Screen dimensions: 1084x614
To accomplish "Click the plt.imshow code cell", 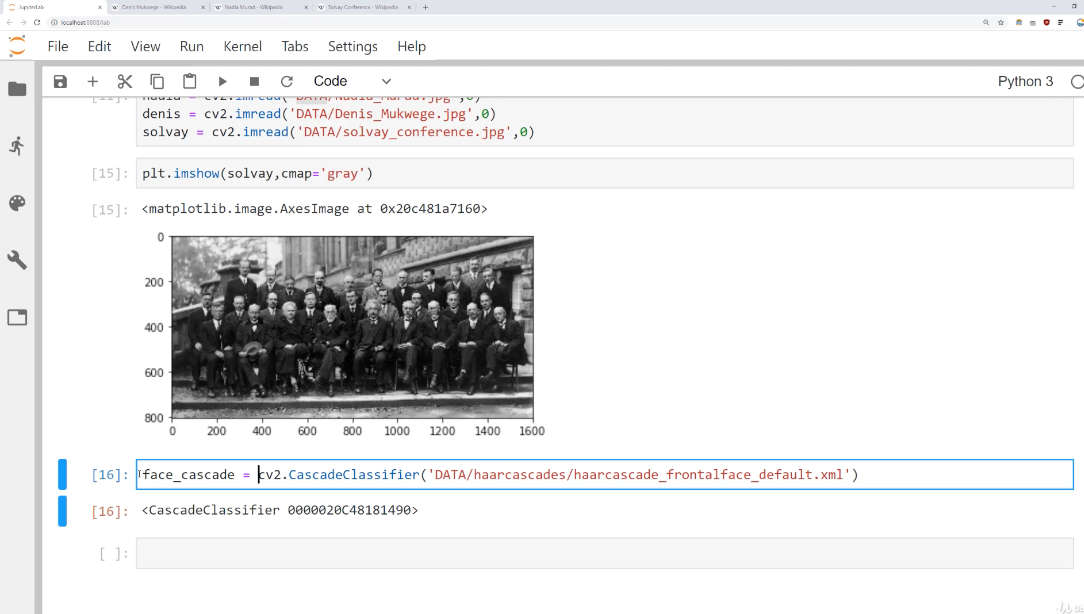I will [x=604, y=174].
